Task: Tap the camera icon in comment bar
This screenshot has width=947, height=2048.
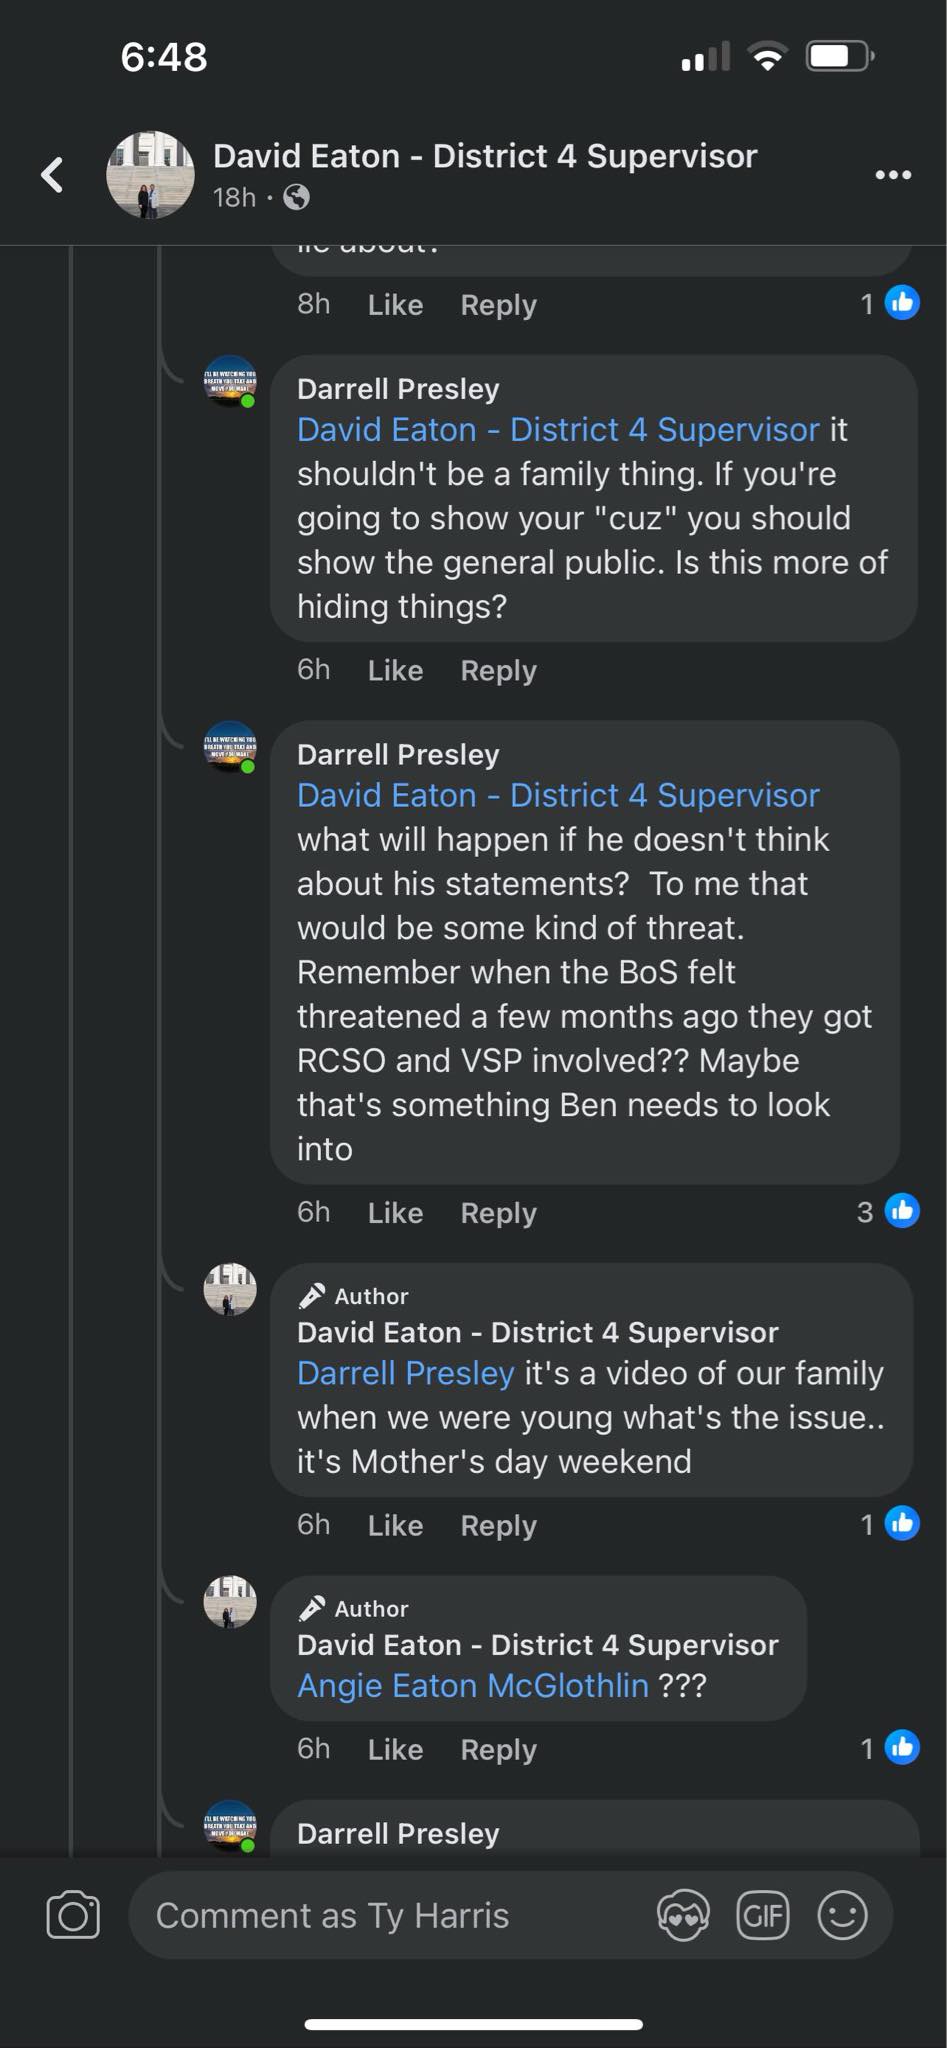Action: (x=73, y=1916)
